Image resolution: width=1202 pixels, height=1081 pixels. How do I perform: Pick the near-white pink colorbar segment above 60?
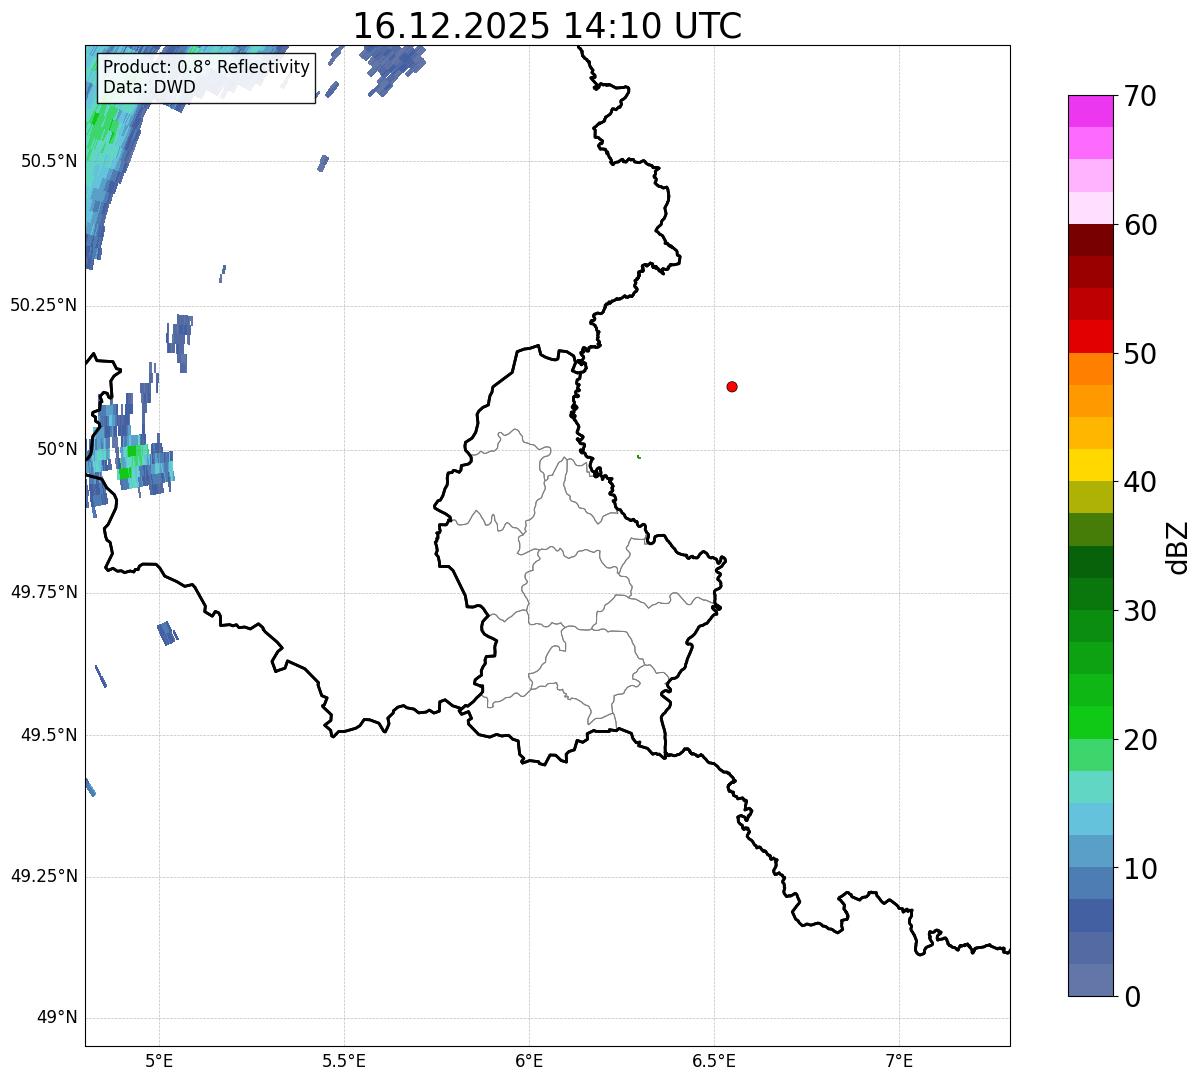(1090, 208)
